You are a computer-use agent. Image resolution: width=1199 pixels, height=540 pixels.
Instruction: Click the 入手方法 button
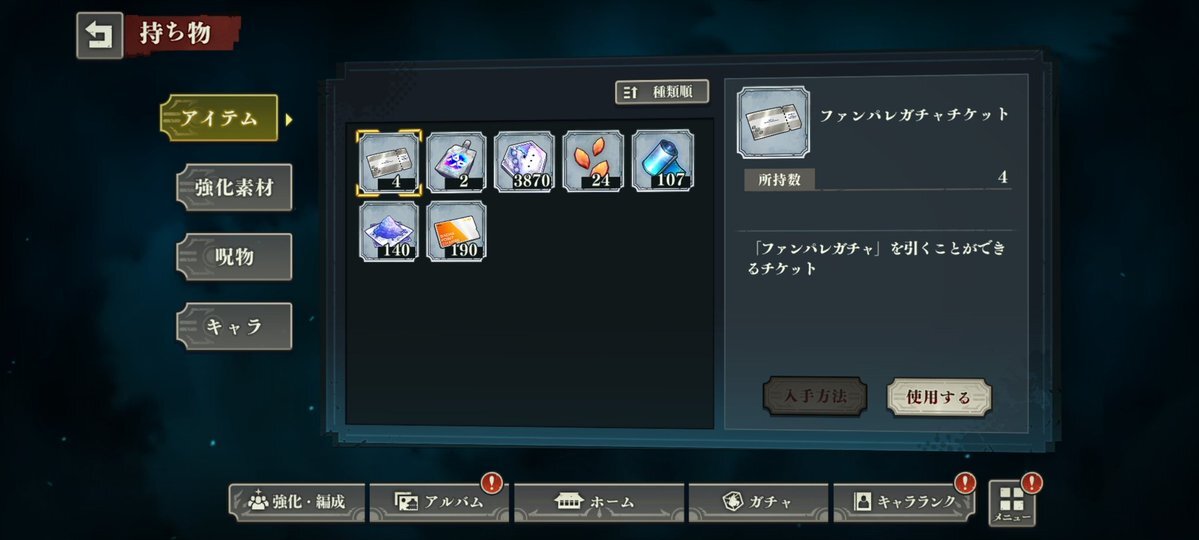coord(815,397)
